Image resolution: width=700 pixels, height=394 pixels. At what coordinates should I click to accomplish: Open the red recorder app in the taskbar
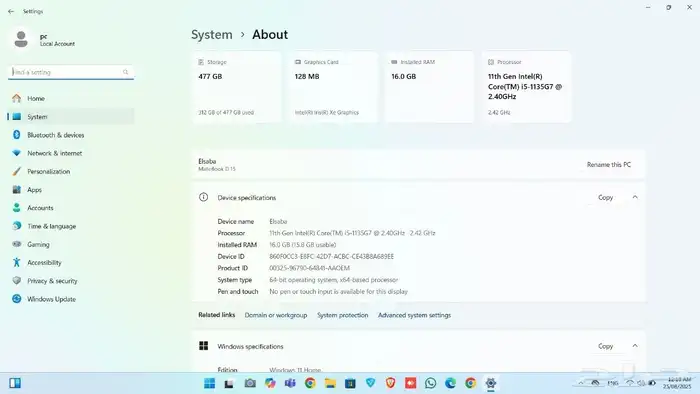pyautogui.click(x=411, y=383)
